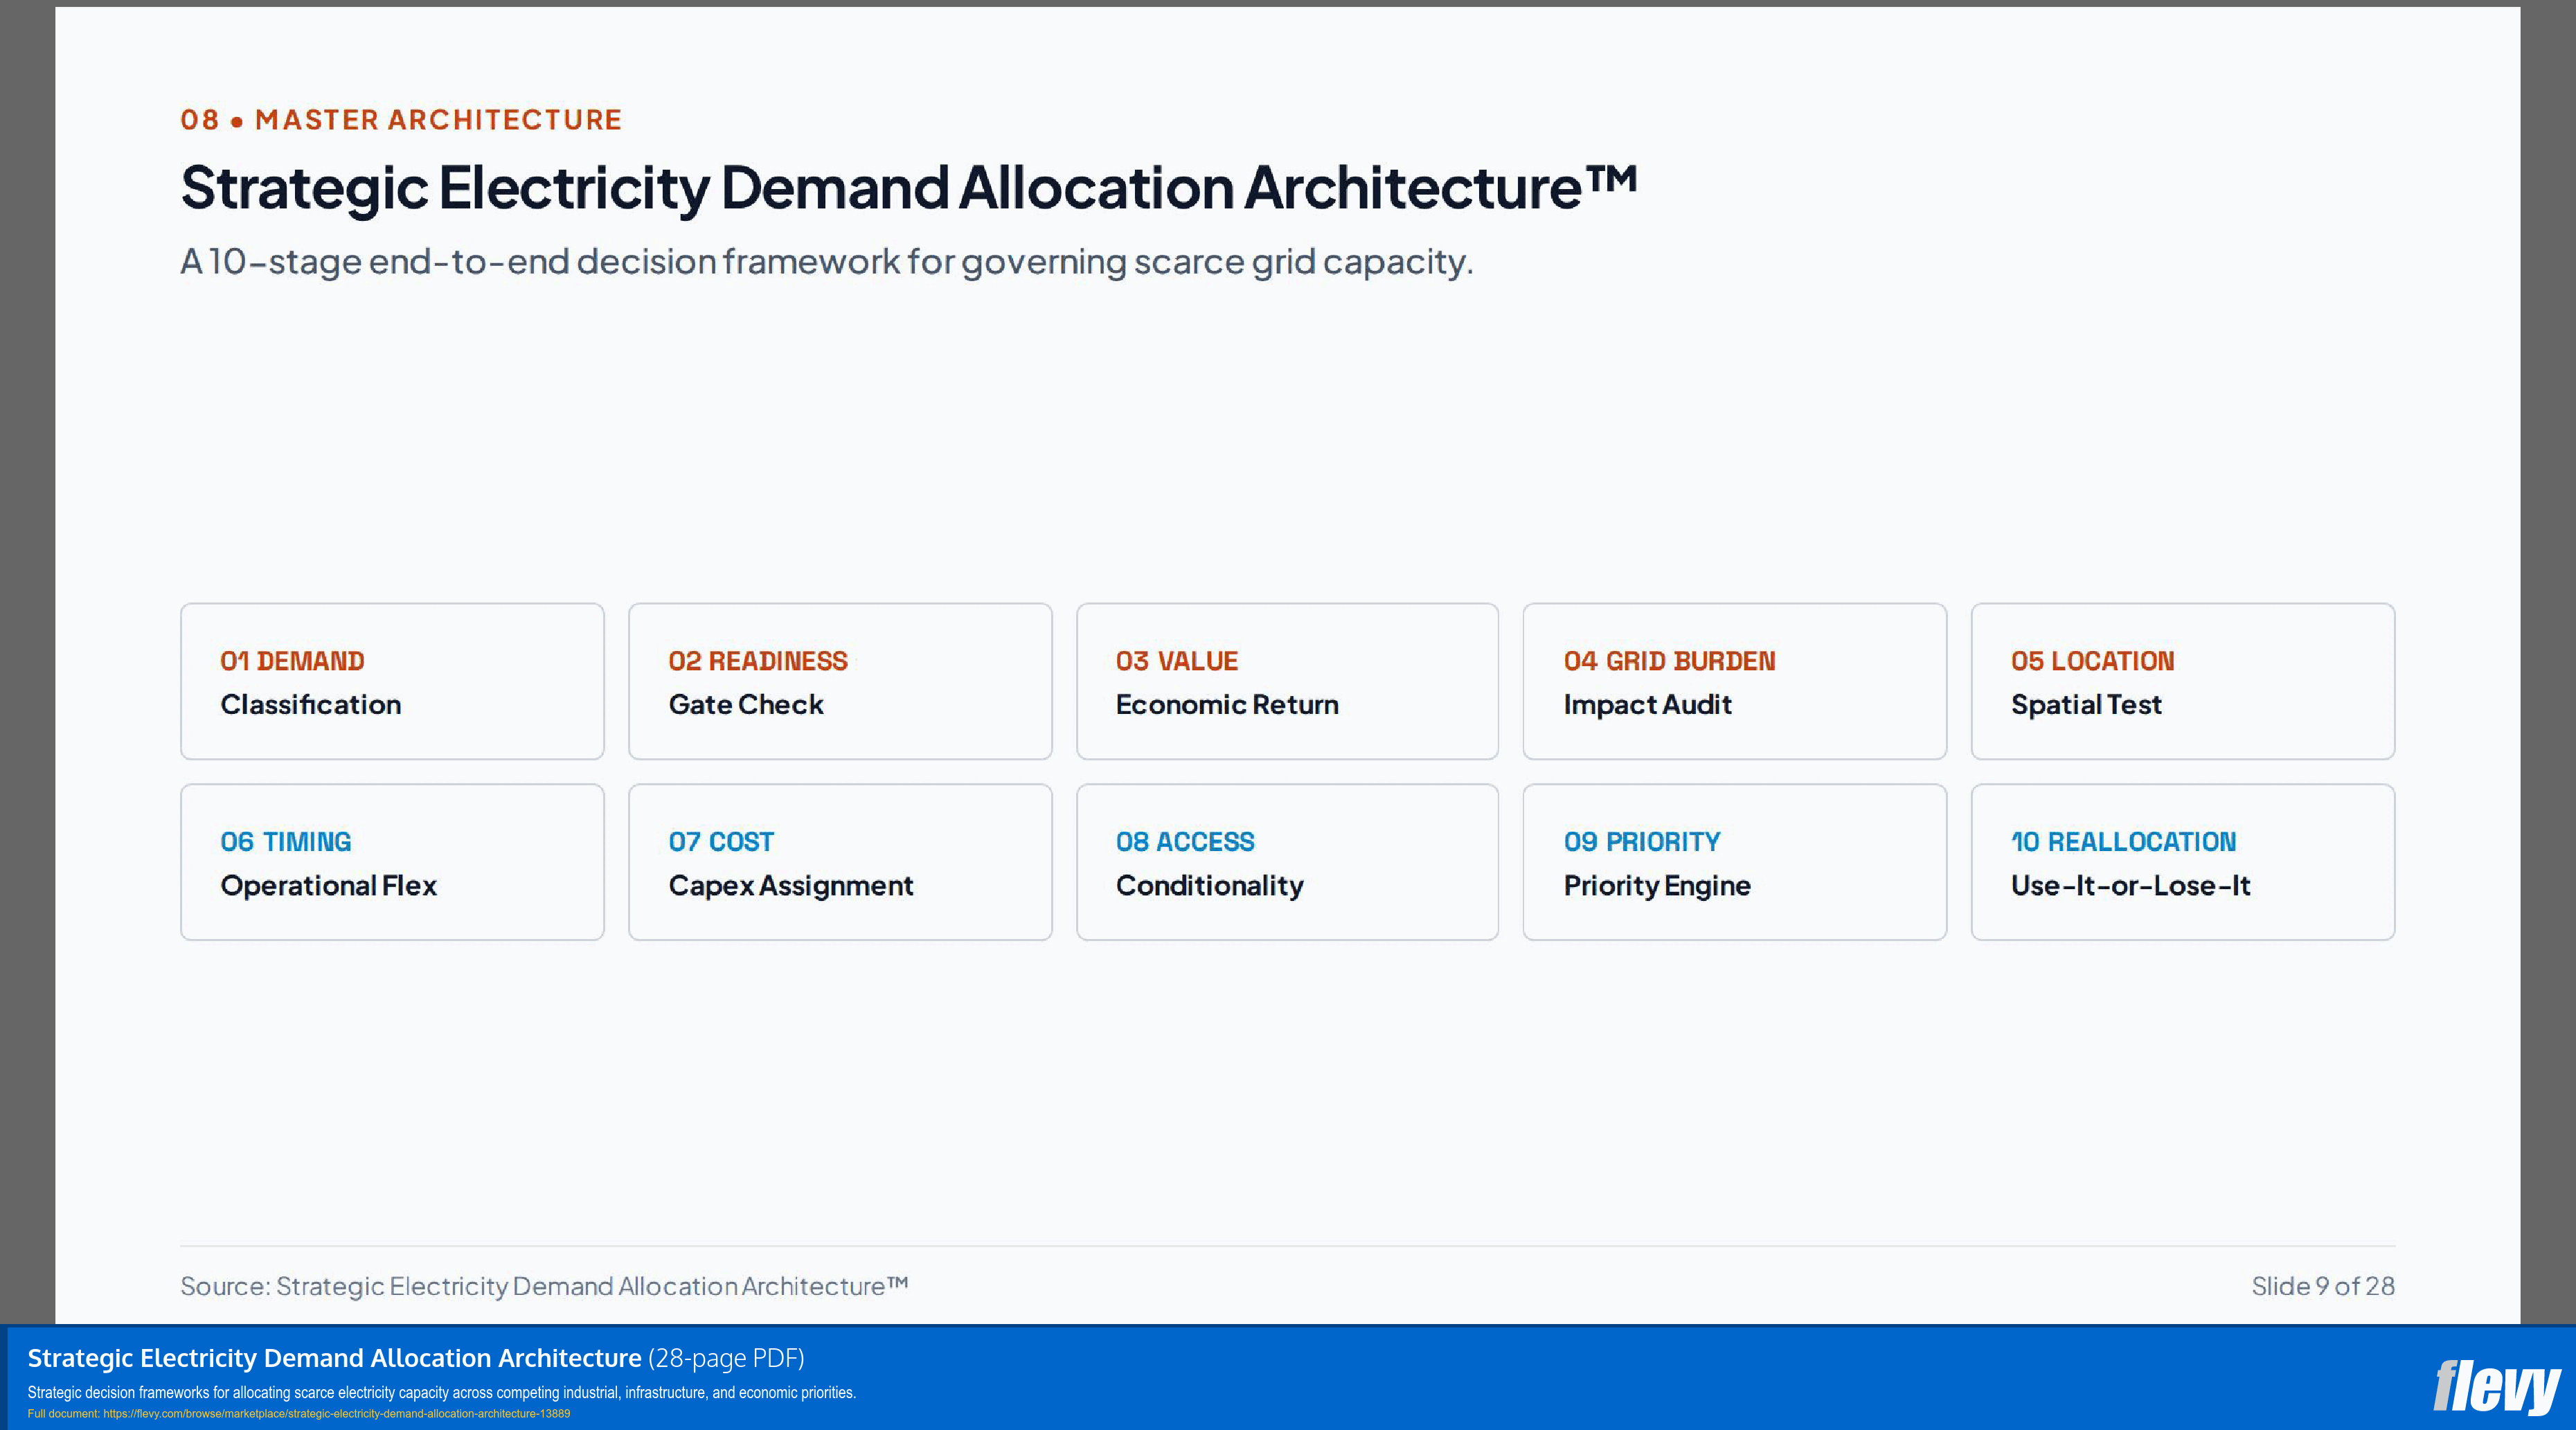The image size is (2576, 1430).
Task: Click the 'Source: Strategic Electricity Demand Allocation Architecture' footnote
Action: tap(544, 1286)
